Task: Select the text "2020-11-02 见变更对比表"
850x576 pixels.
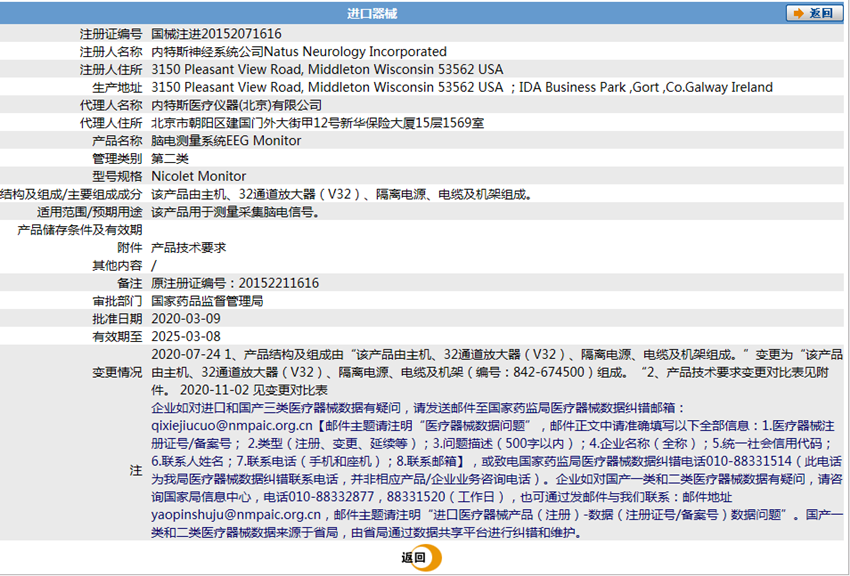Action: (x=254, y=390)
